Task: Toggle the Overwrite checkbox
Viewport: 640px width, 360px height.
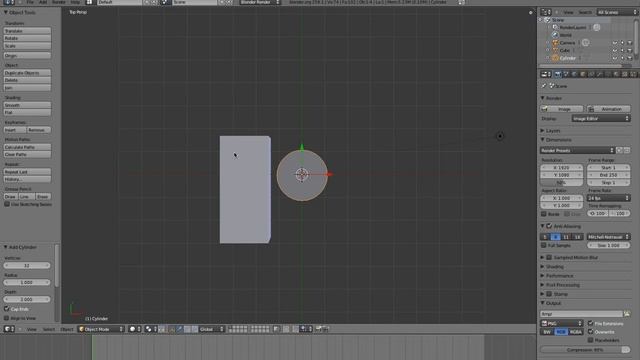Action: [591, 331]
